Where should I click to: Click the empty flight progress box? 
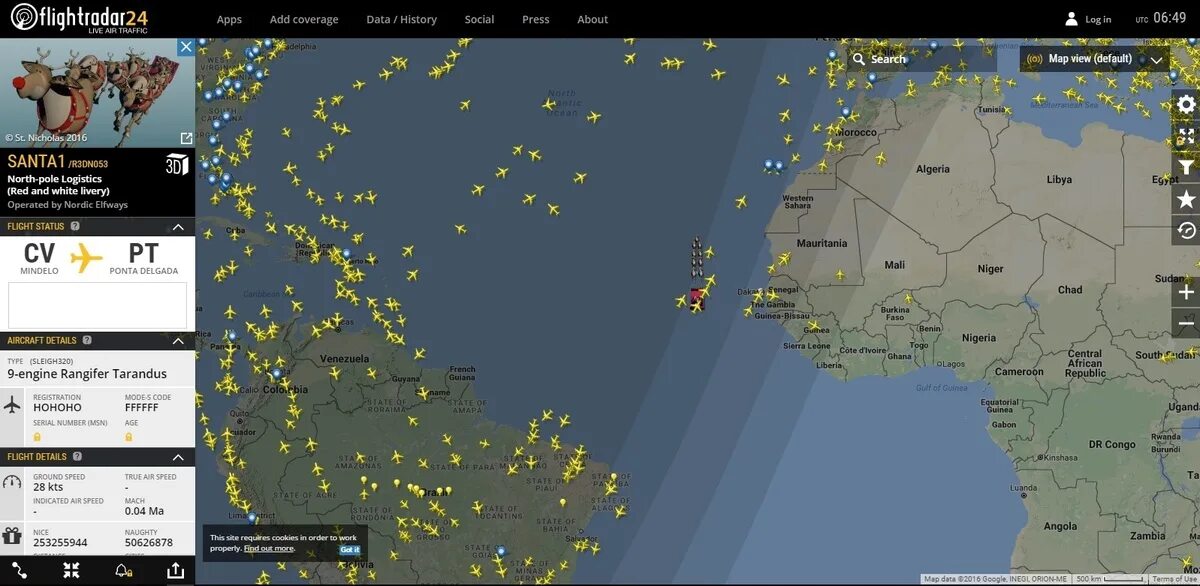(x=97, y=305)
